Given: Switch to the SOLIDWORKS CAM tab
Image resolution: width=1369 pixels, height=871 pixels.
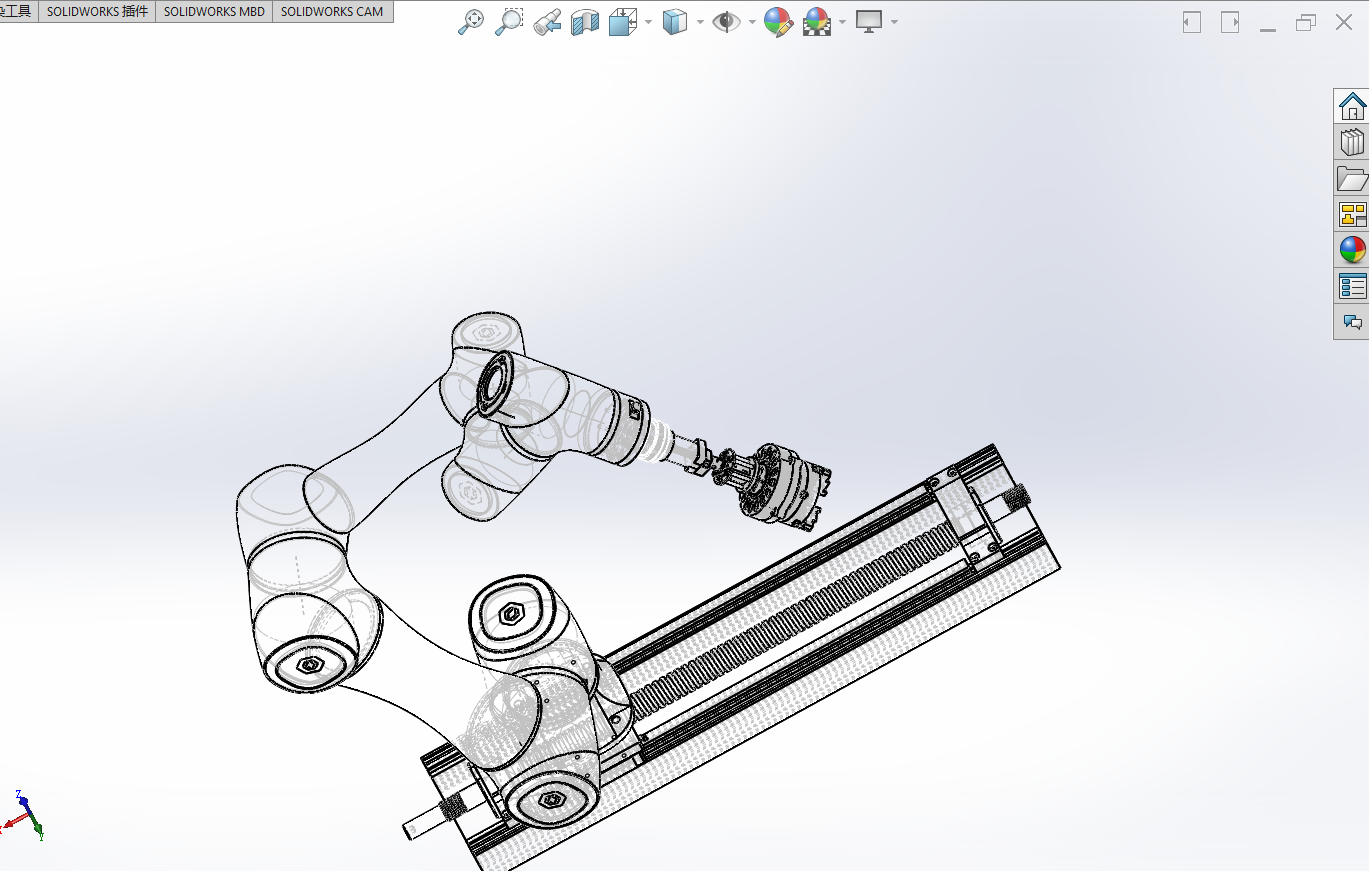Looking at the screenshot, I should (x=332, y=12).
